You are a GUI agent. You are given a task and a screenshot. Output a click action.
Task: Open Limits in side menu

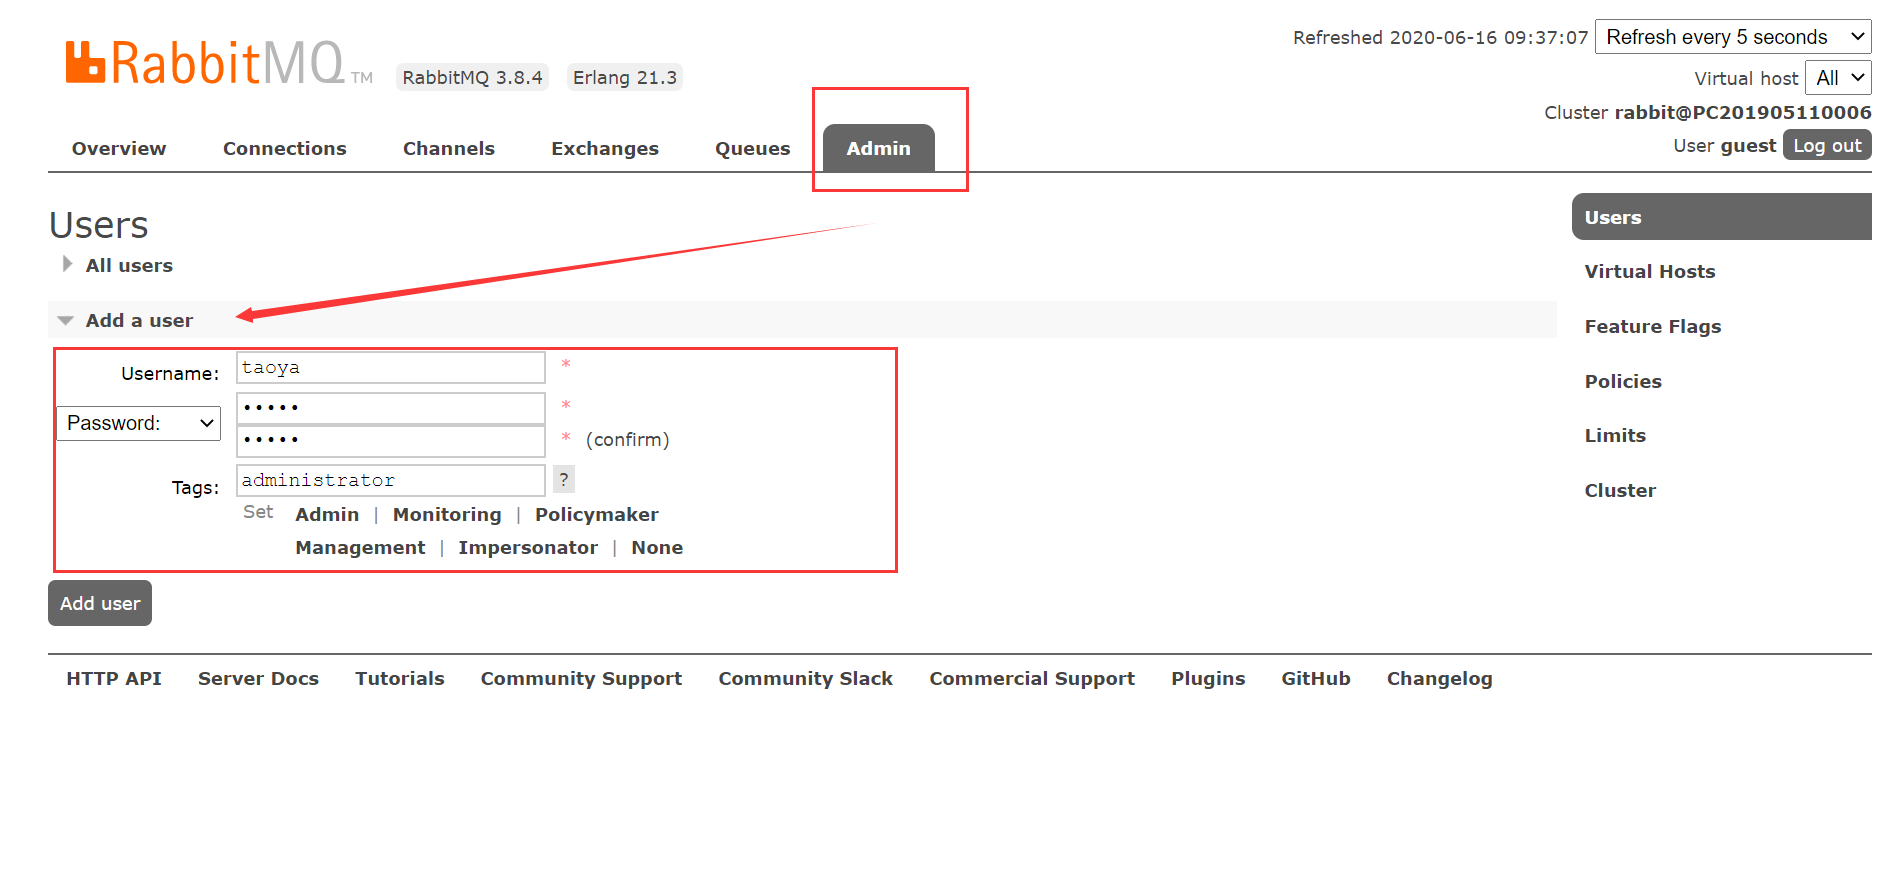1615,435
